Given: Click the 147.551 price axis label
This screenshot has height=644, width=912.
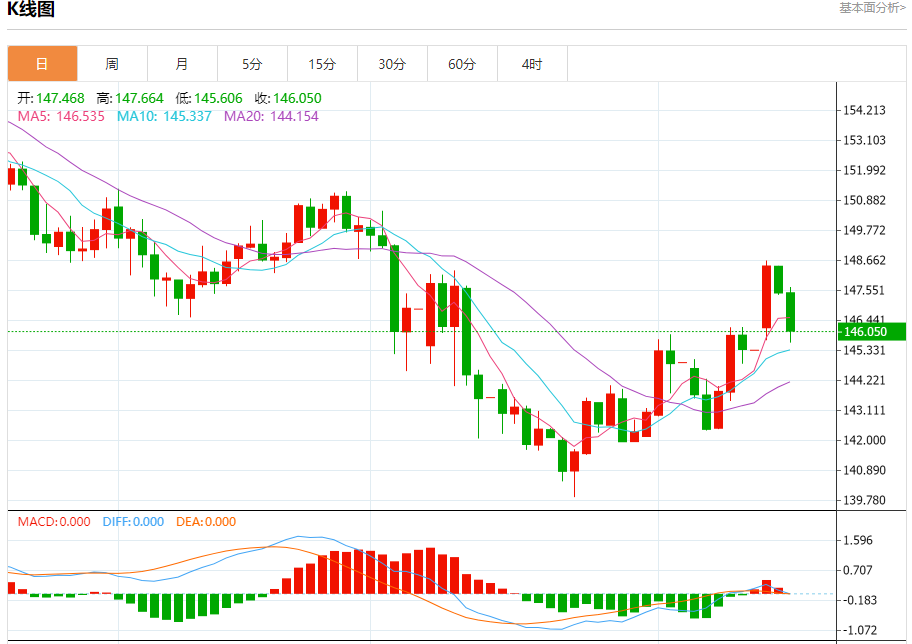Looking at the screenshot, I should click(x=864, y=290).
